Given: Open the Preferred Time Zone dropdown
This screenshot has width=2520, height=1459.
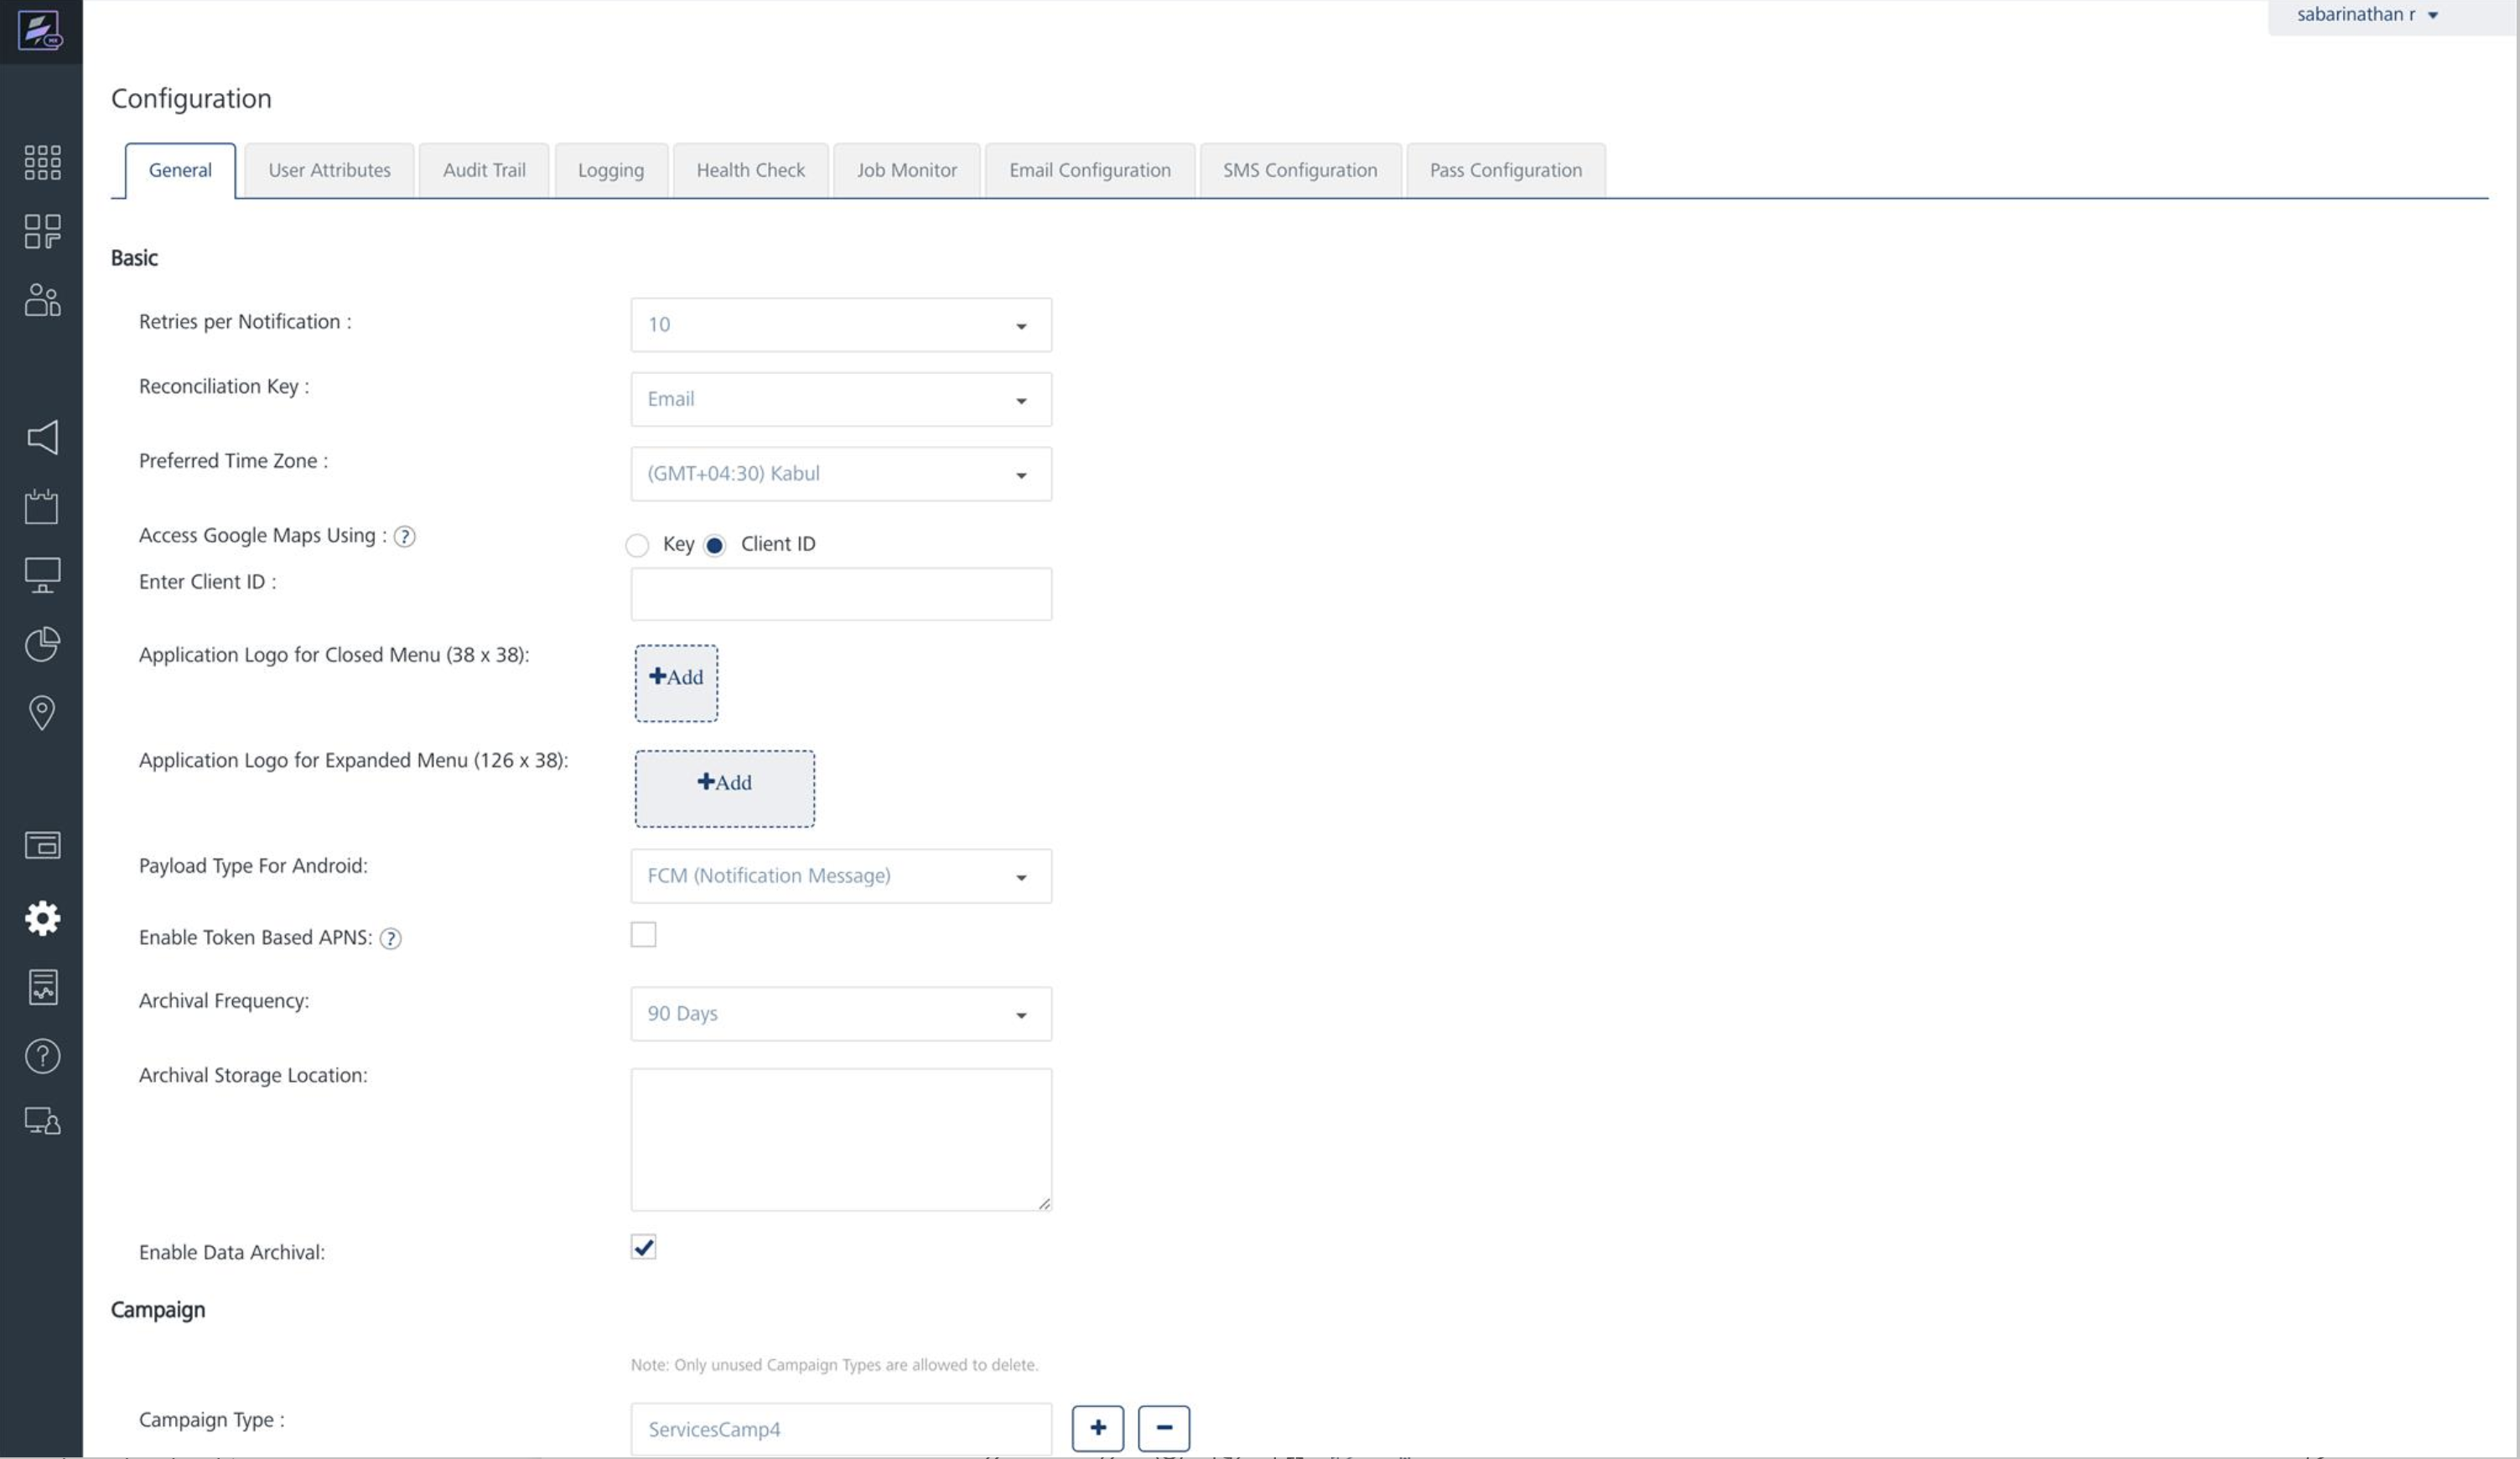Looking at the screenshot, I should click(x=840, y=474).
